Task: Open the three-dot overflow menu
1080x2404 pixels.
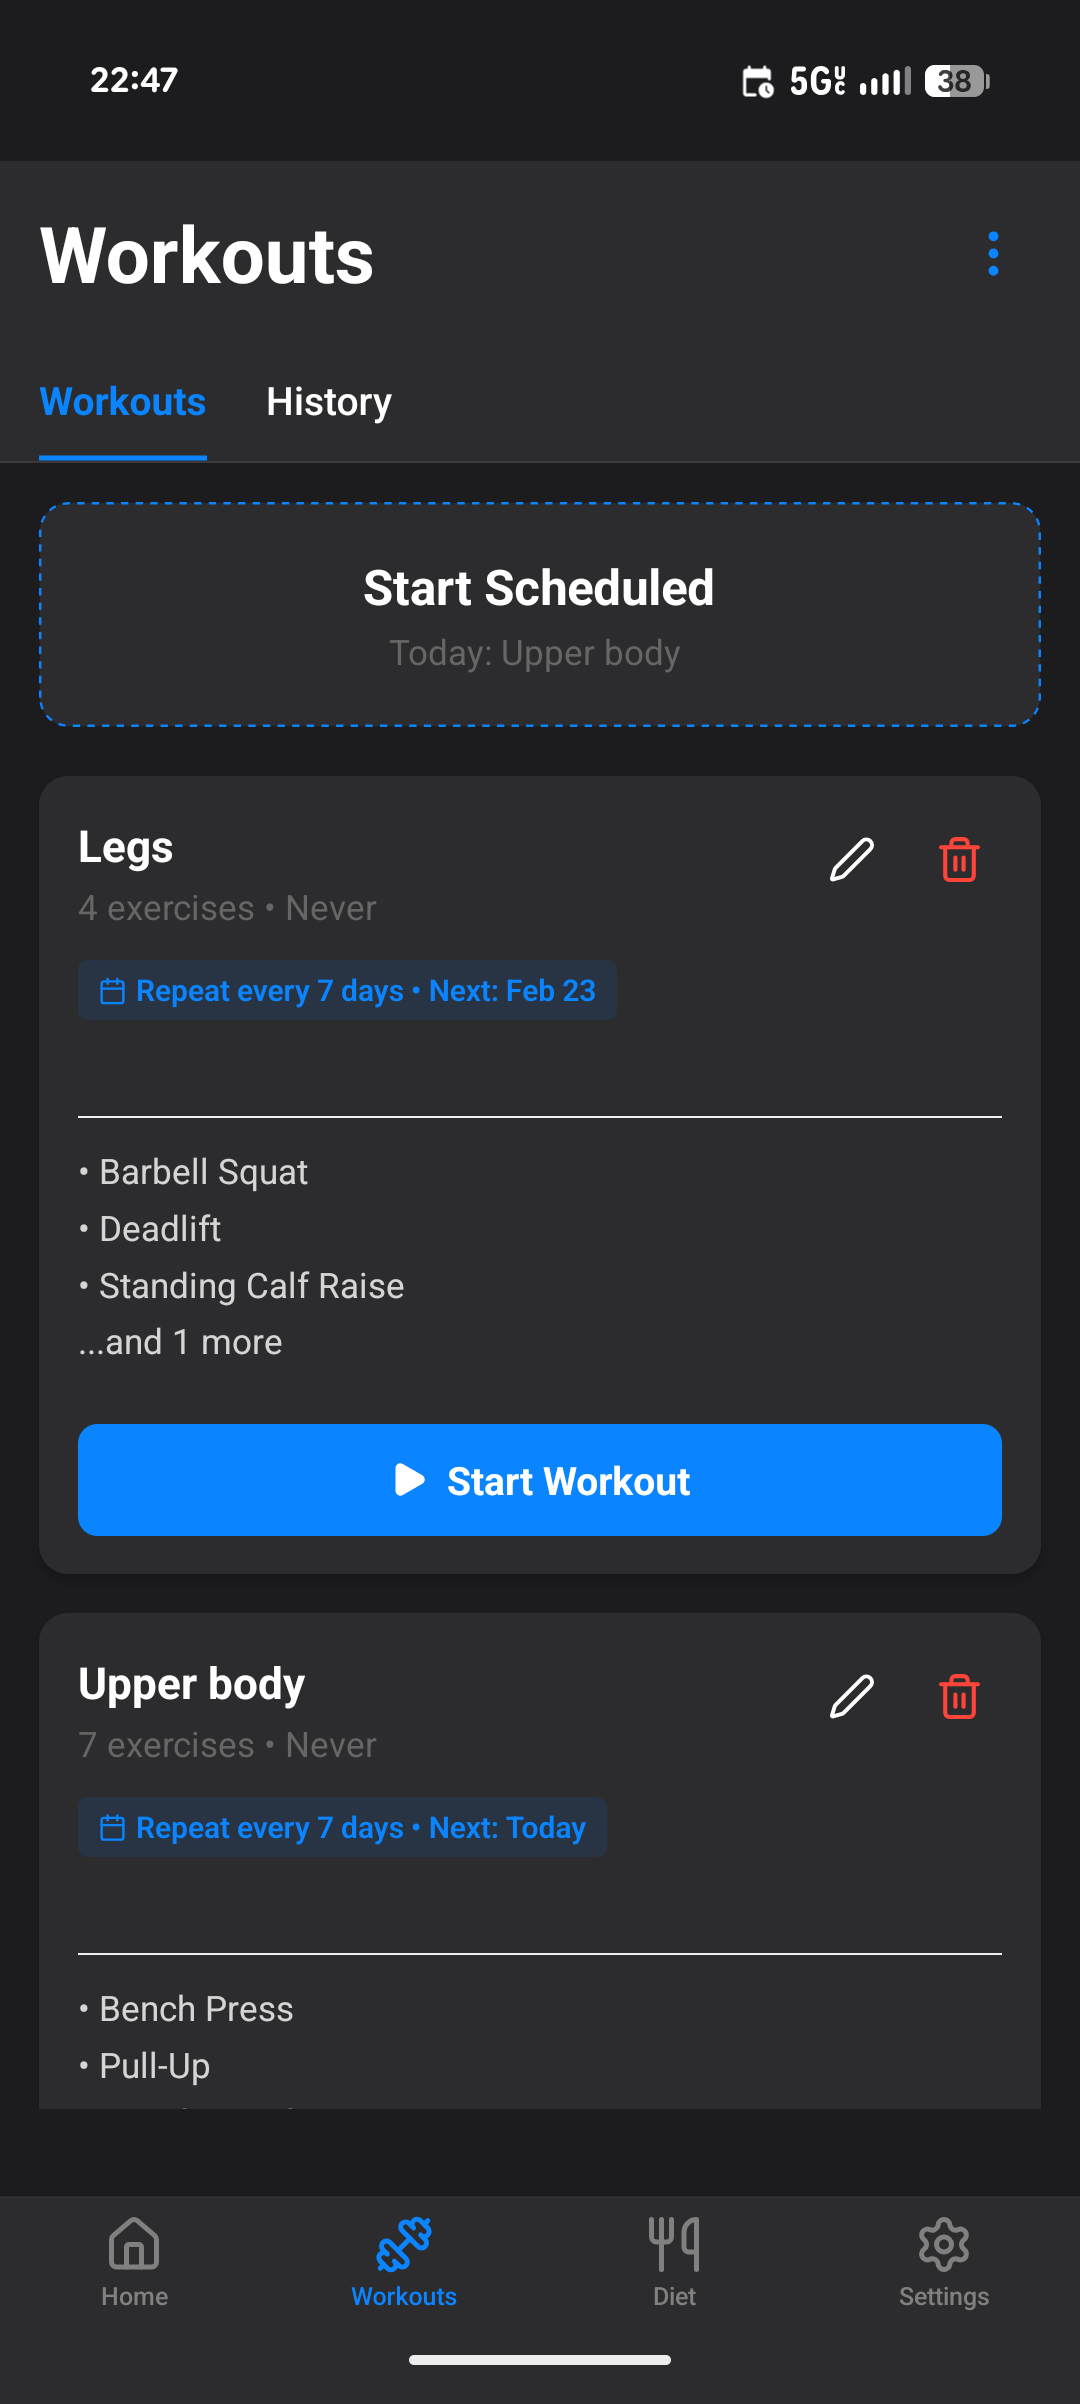Action: click(x=992, y=253)
